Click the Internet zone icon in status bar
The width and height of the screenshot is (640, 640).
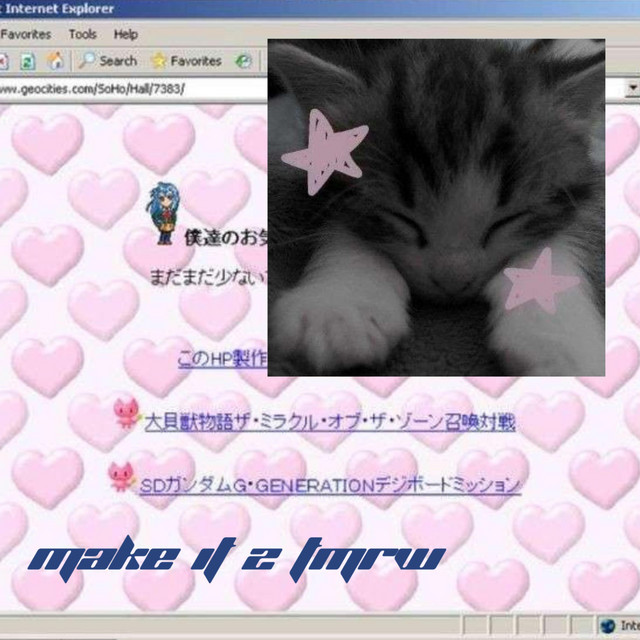click(x=608, y=627)
